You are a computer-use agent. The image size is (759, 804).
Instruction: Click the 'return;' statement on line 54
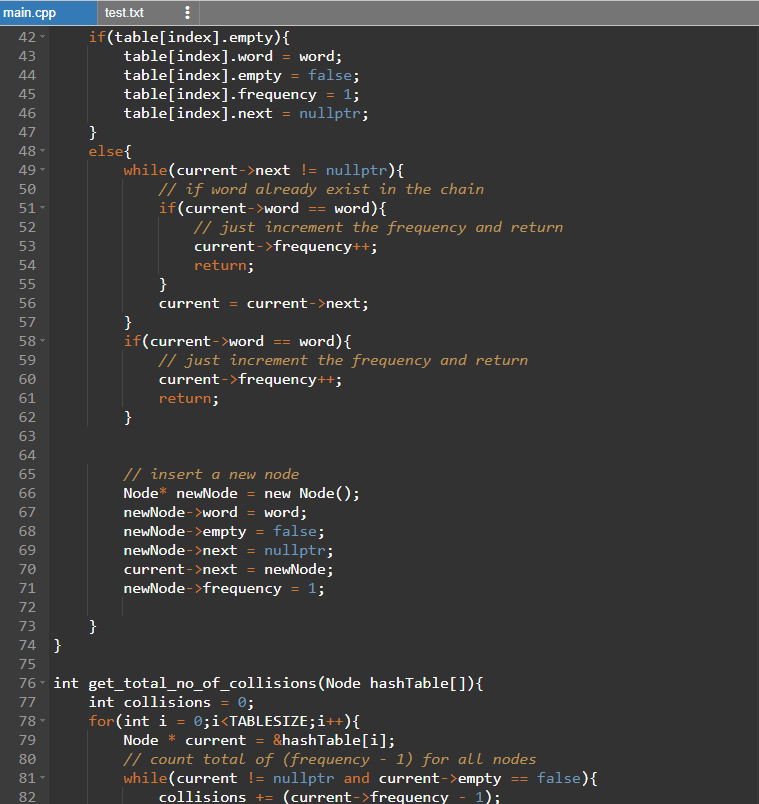pyautogui.click(x=224, y=265)
